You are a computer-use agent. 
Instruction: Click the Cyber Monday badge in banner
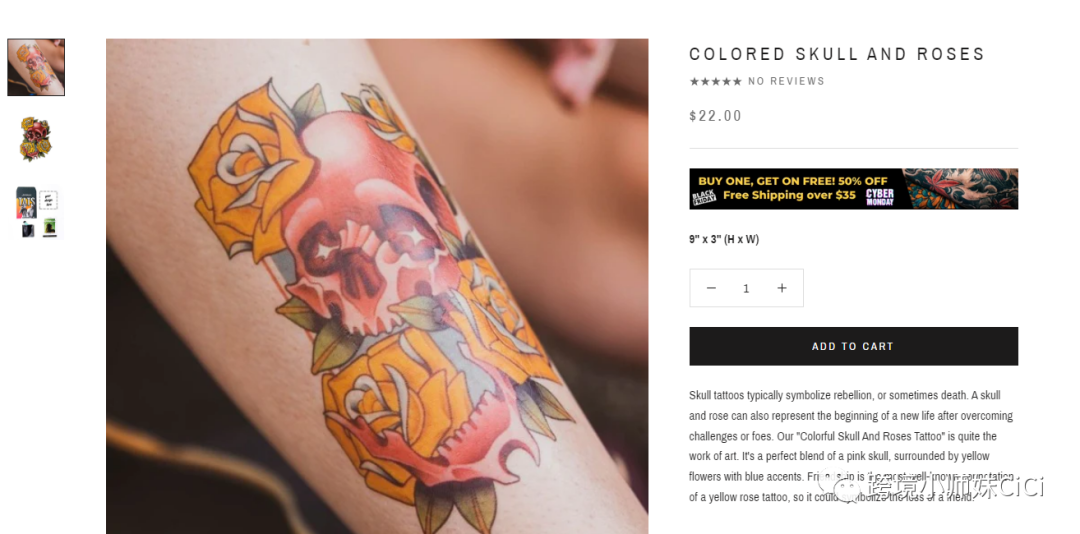coord(880,197)
